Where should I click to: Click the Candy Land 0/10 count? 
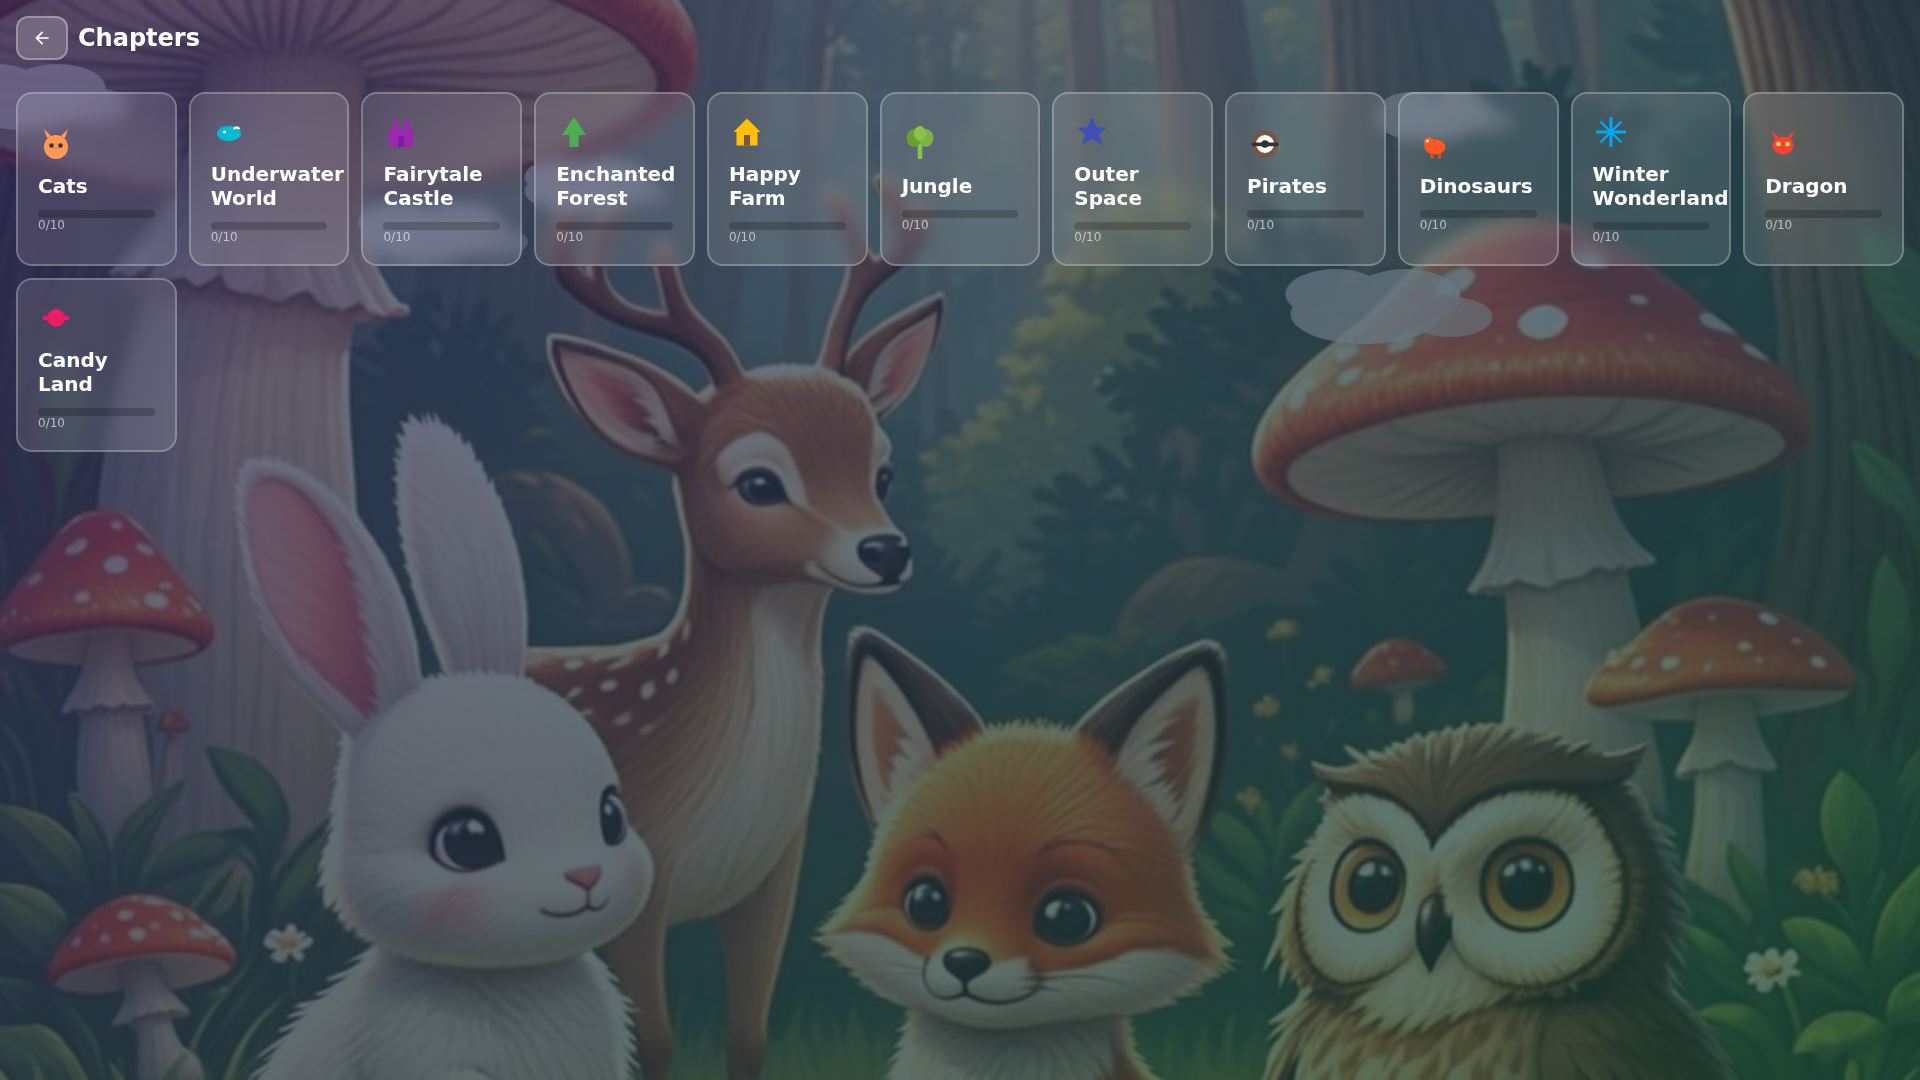coord(51,423)
